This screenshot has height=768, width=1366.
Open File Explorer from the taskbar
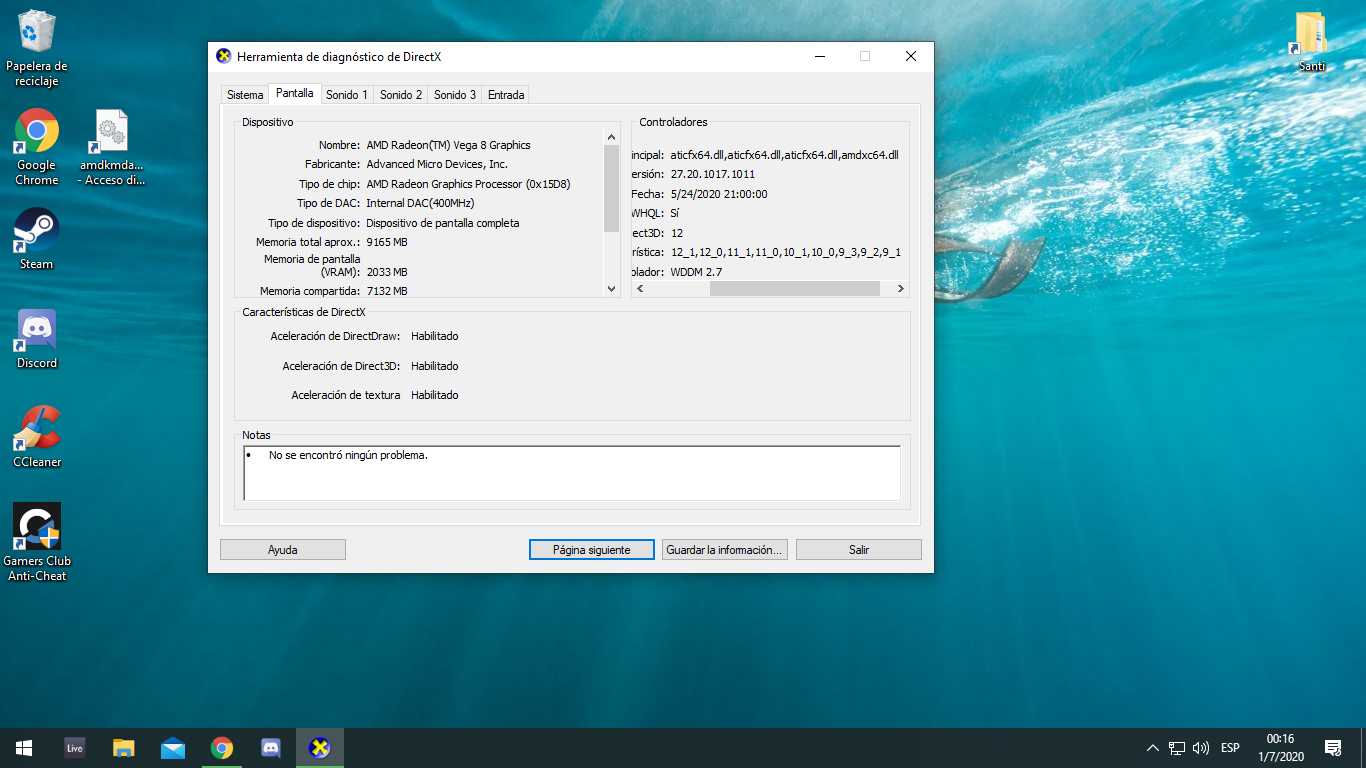(x=123, y=747)
